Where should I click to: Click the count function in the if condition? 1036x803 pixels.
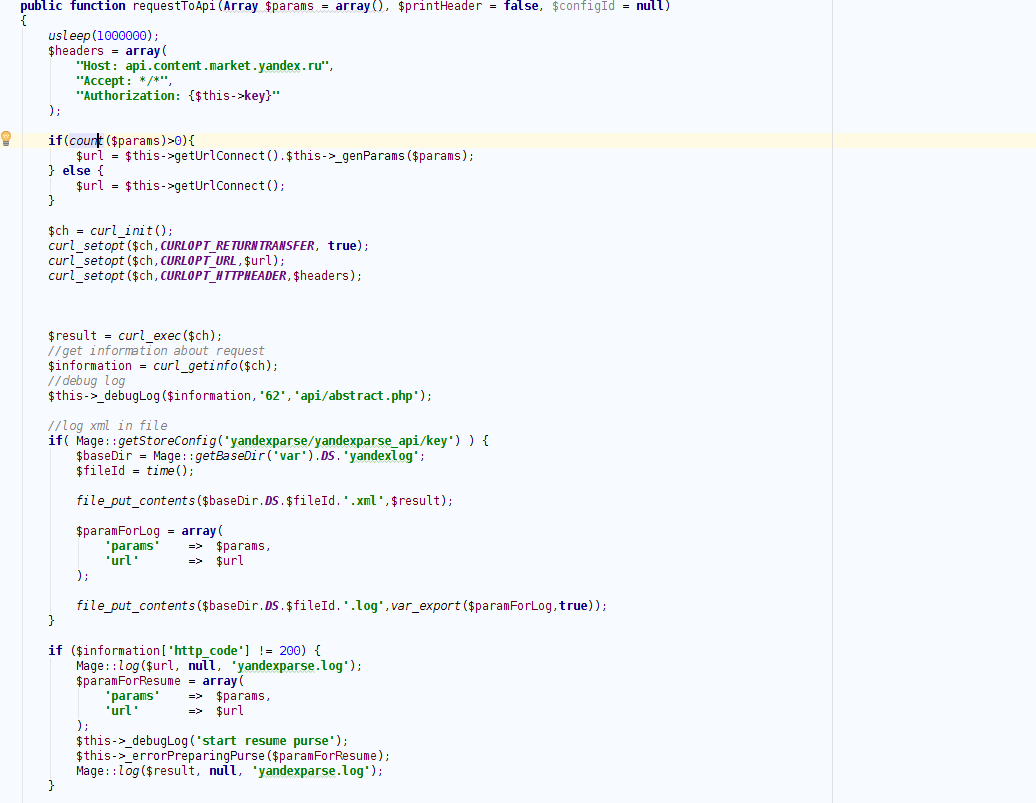[x=87, y=140]
